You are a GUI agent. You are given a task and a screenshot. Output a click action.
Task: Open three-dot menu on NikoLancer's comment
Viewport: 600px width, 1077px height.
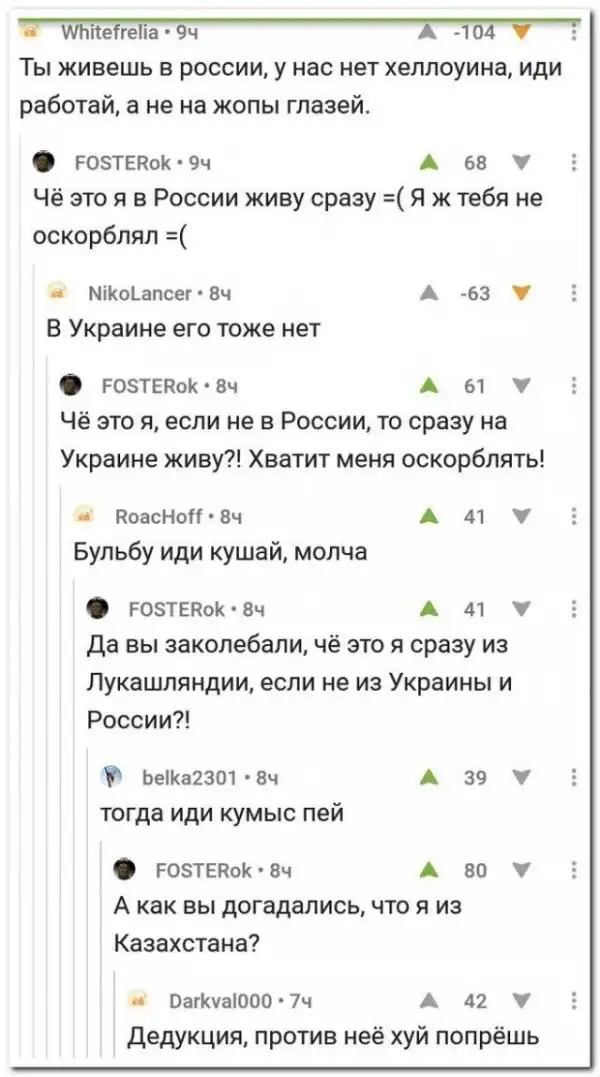(x=573, y=293)
